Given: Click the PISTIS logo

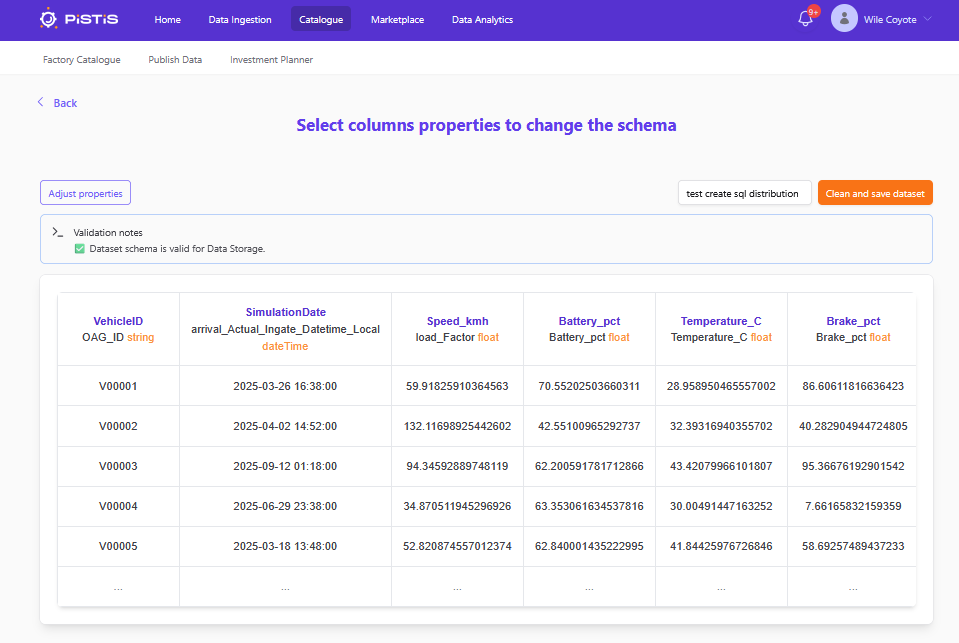Looking at the screenshot, I should [x=79, y=19].
